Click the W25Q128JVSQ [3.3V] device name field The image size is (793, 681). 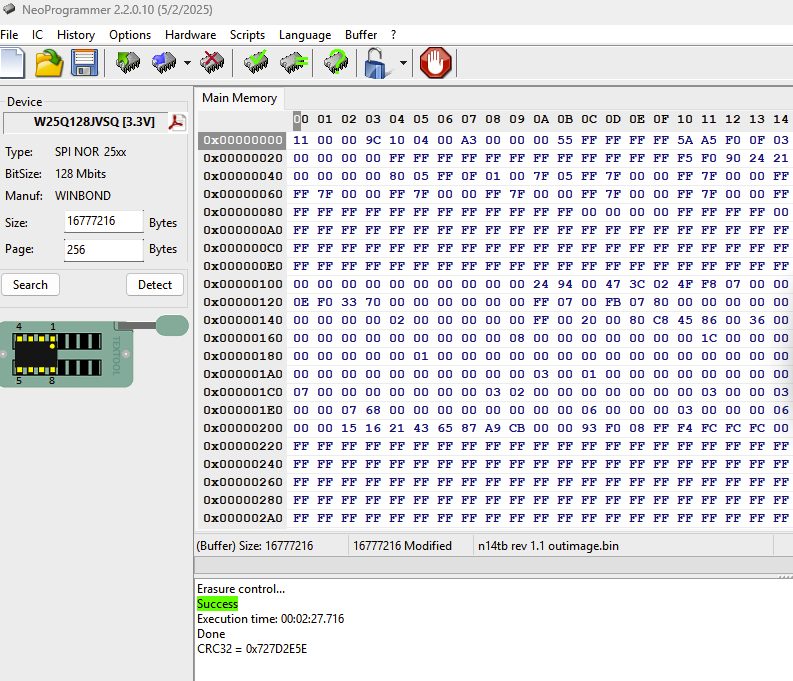[x=85, y=122]
